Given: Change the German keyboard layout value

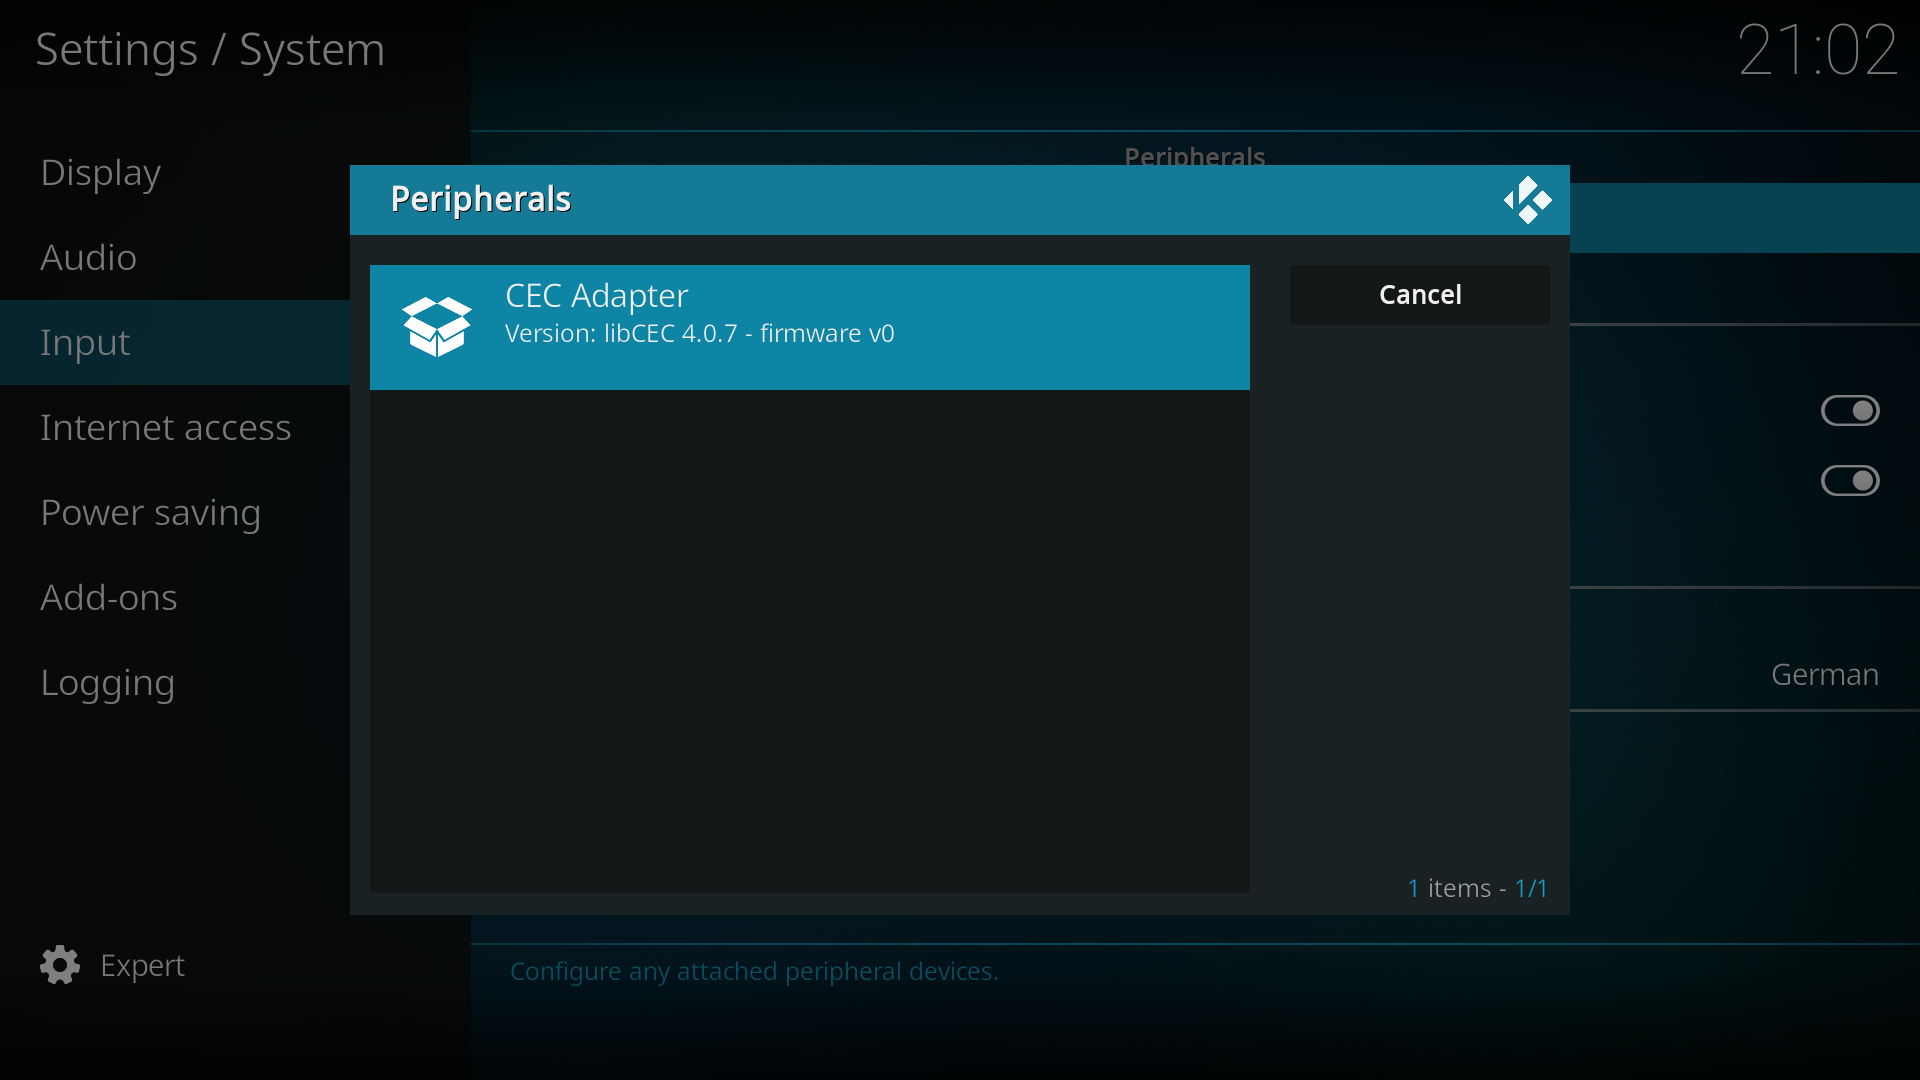Looking at the screenshot, I should coord(1825,675).
